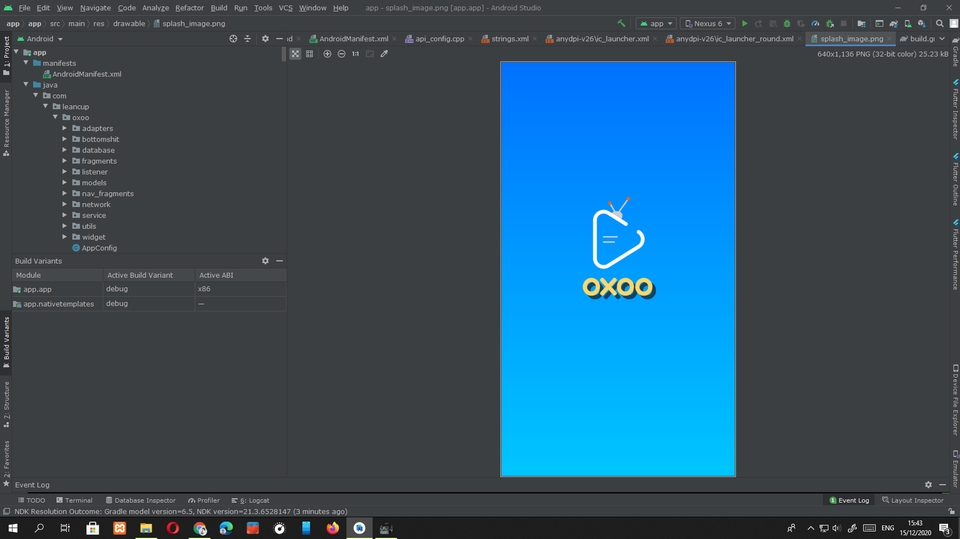The height and width of the screenshot is (539, 960).
Task: Open Opera browser from the taskbar
Action: [x=173, y=528]
